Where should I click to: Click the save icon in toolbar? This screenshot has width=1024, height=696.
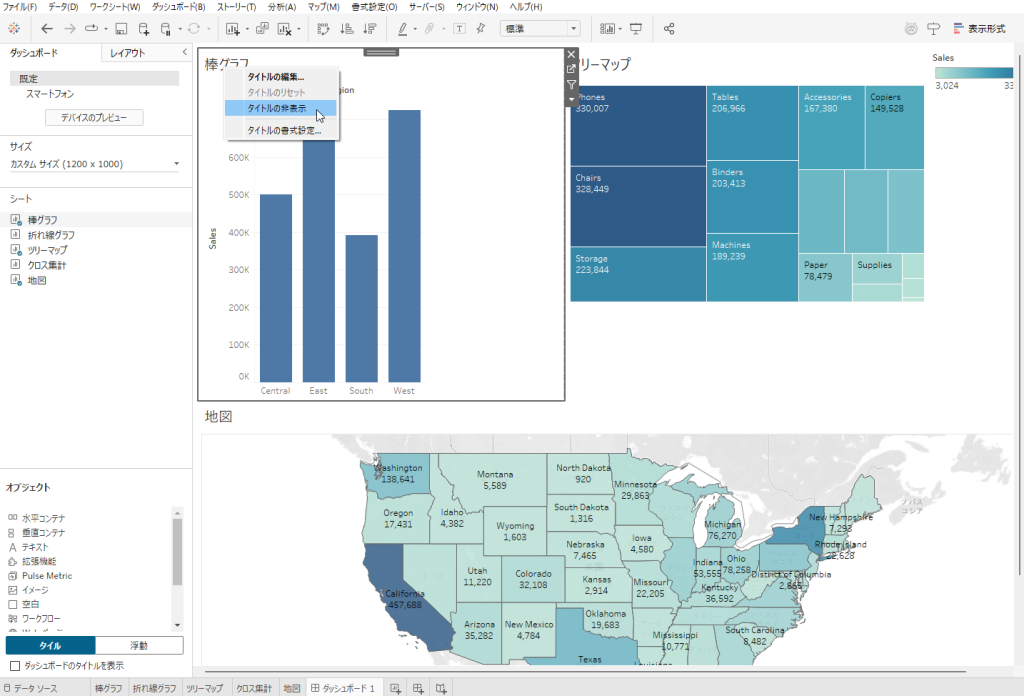tap(121, 28)
